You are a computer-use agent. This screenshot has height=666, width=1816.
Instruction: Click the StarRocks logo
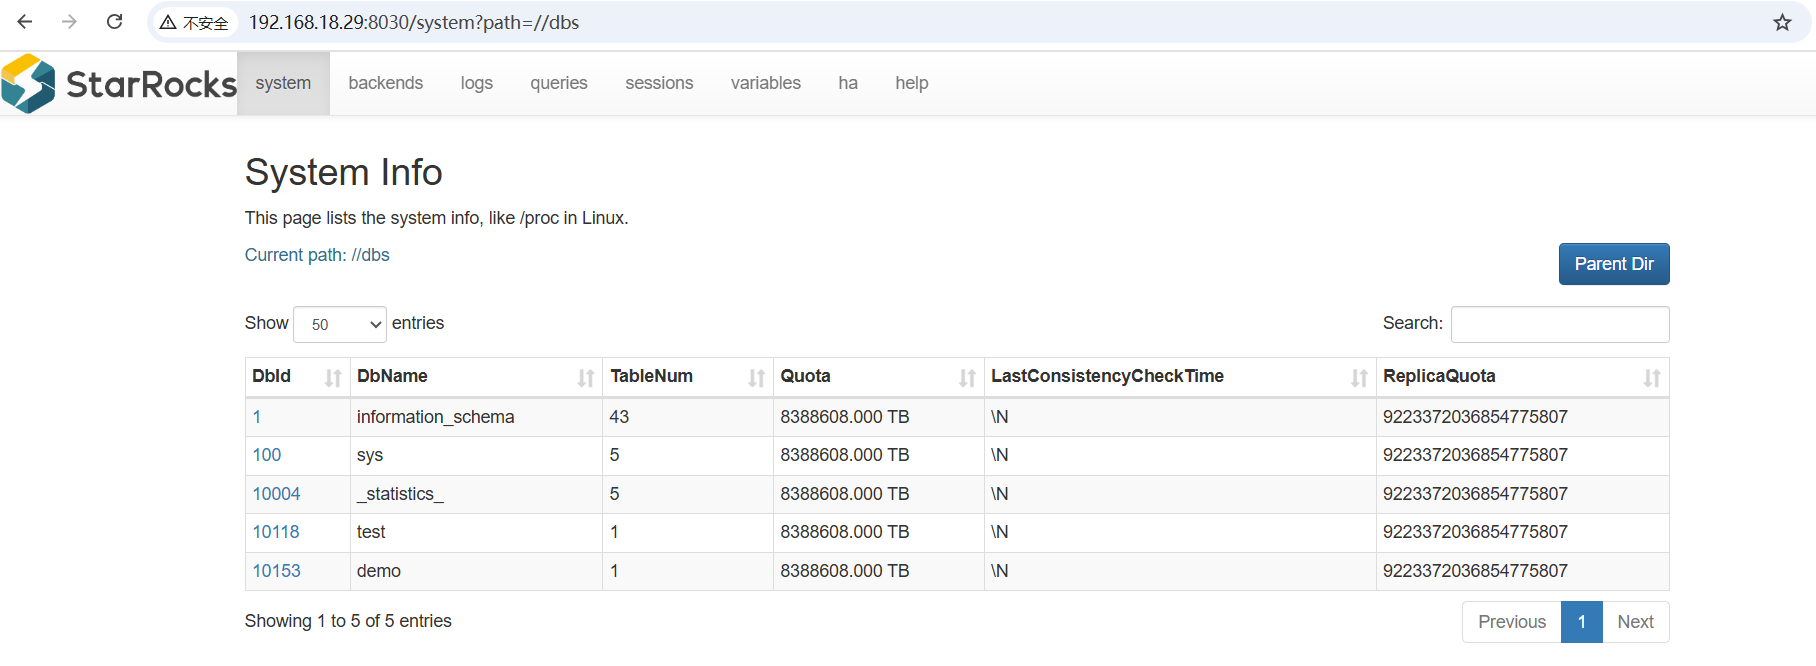[x=119, y=84]
